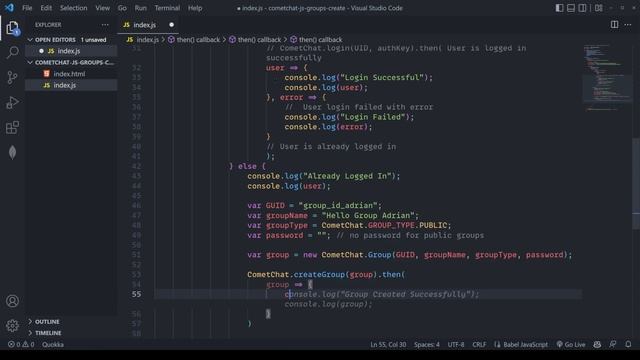Open the Run and Debug view
This screenshot has height=360, width=640.
(13, 102)
